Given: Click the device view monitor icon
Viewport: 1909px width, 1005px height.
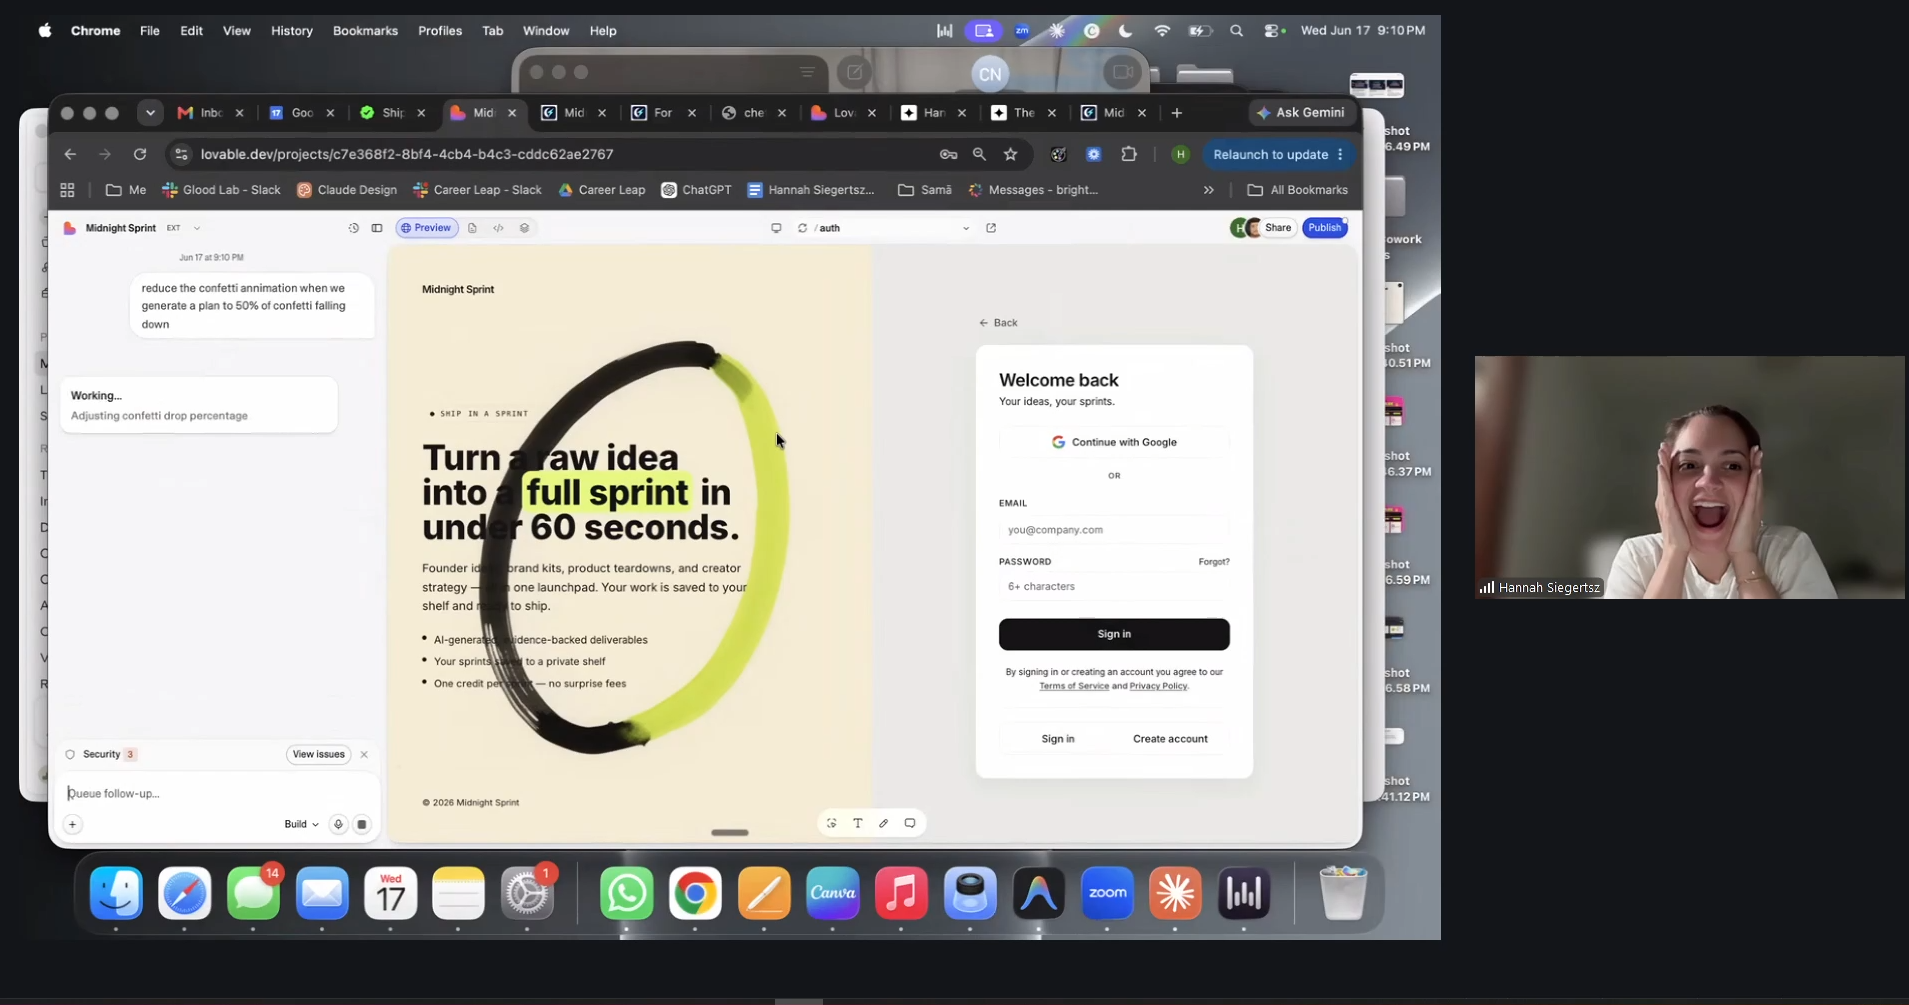Looking at the screenshot, I should (x=776, y=228).
